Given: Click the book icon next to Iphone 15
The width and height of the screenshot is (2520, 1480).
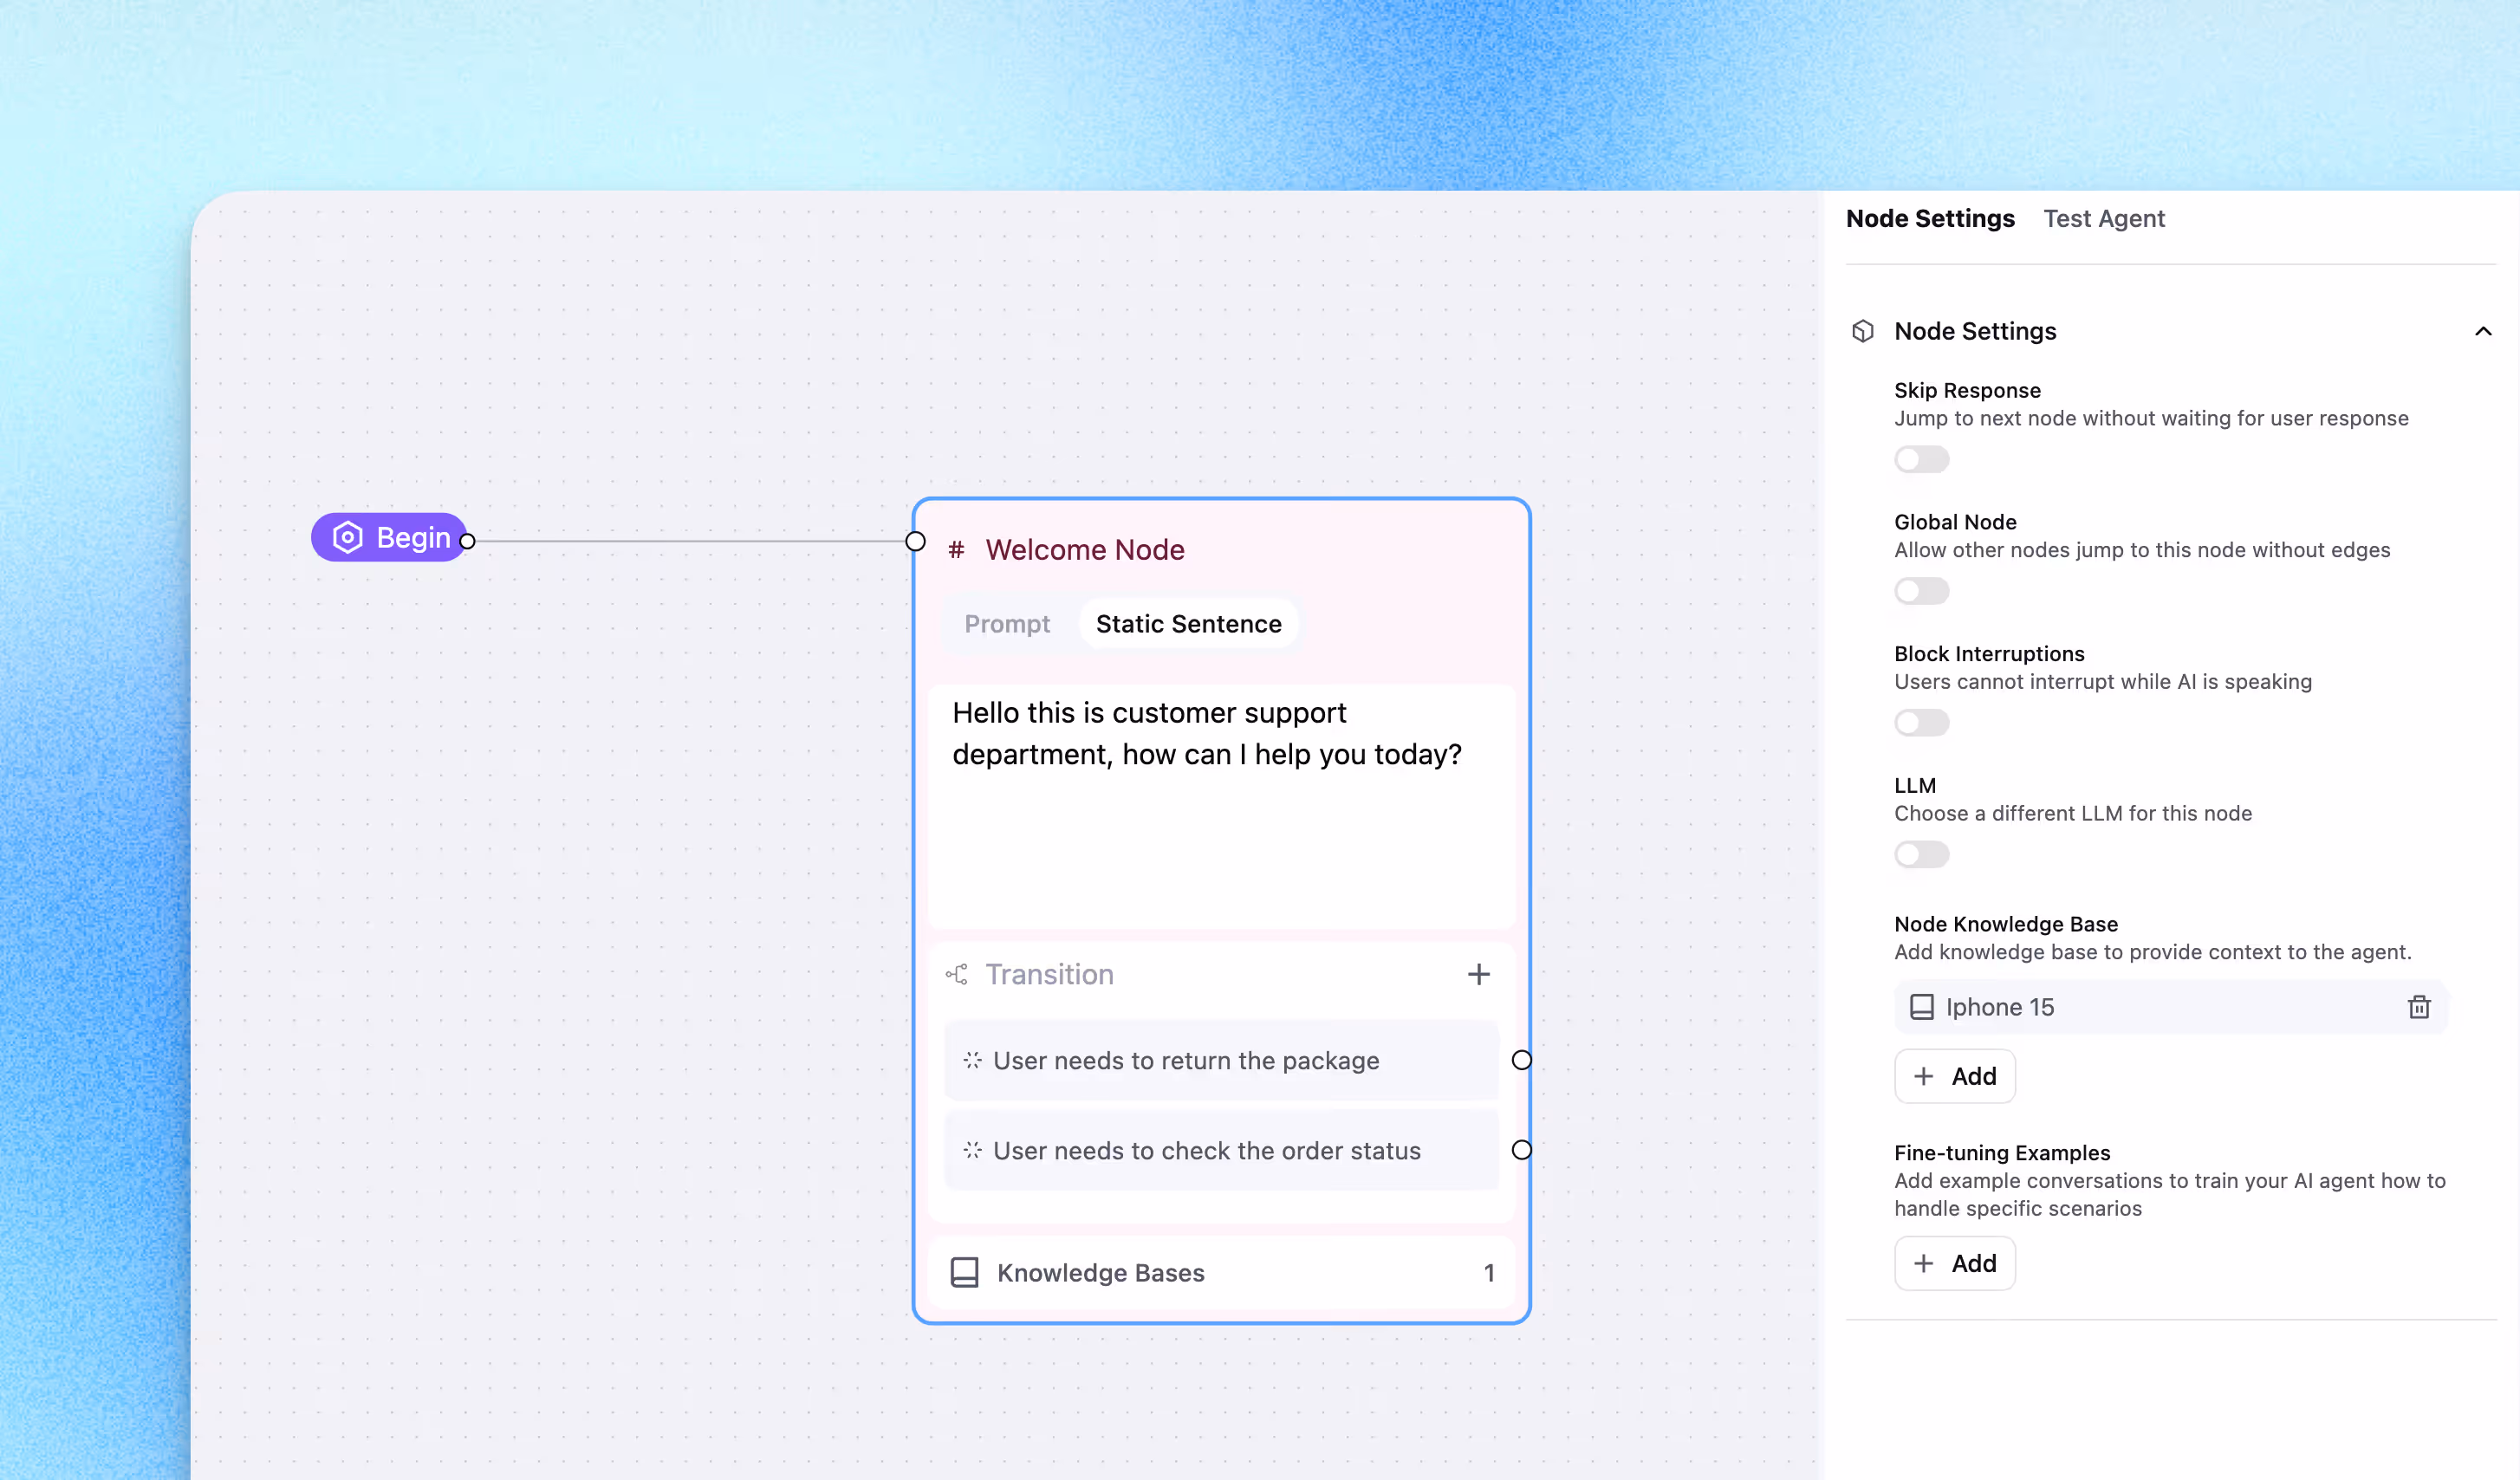Looking at the screenshot, I should click(1921, 1007).
